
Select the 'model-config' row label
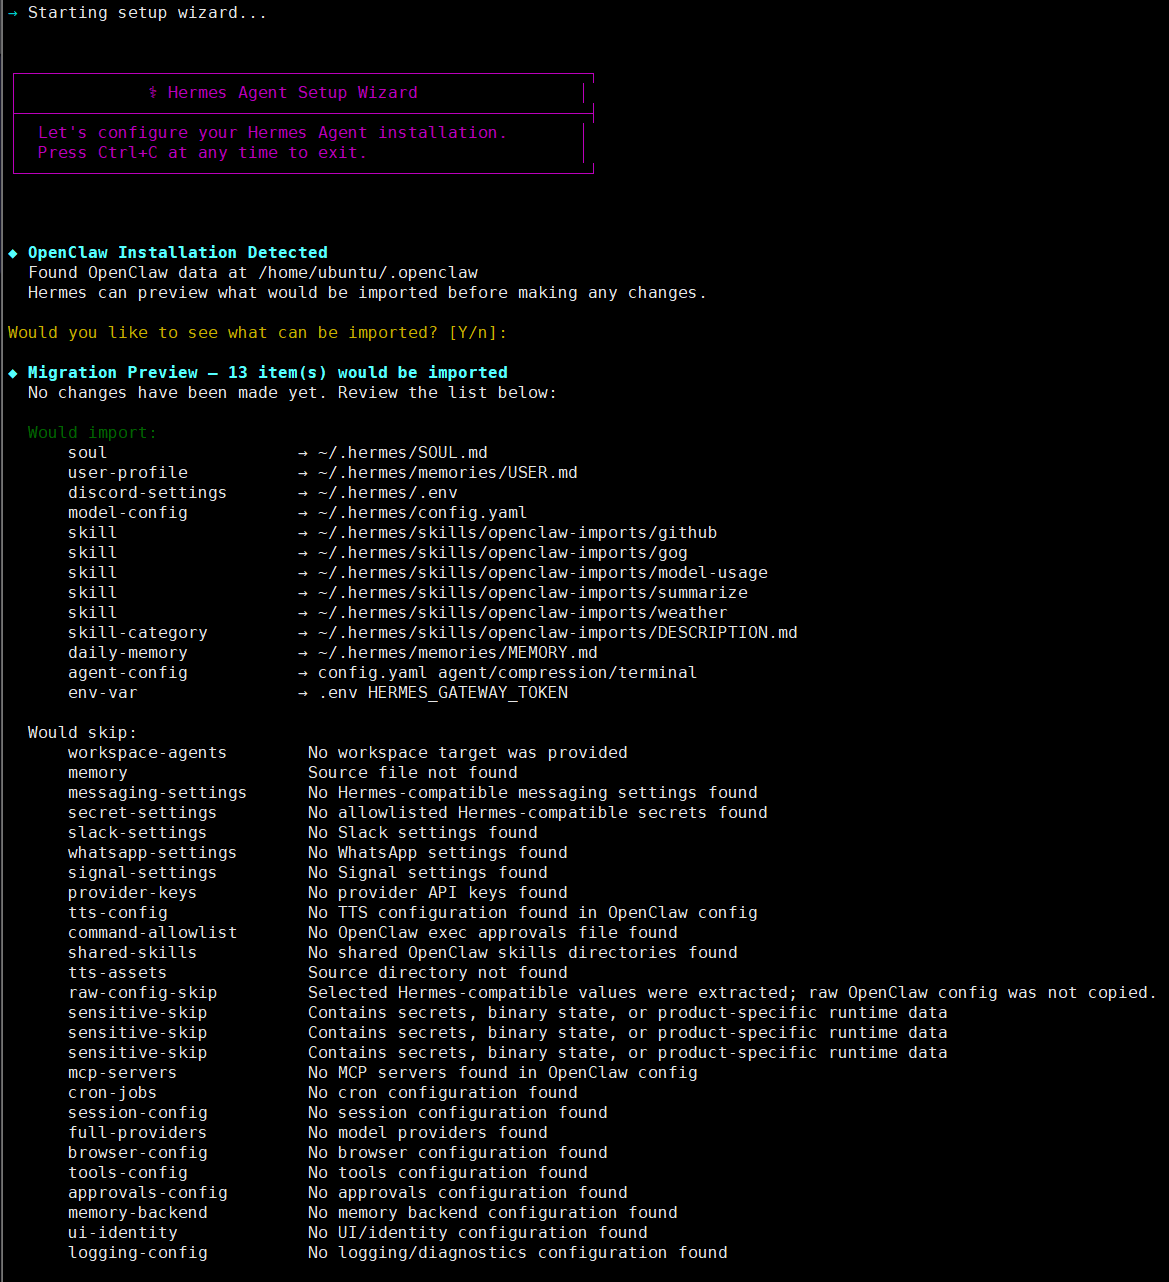128,512
